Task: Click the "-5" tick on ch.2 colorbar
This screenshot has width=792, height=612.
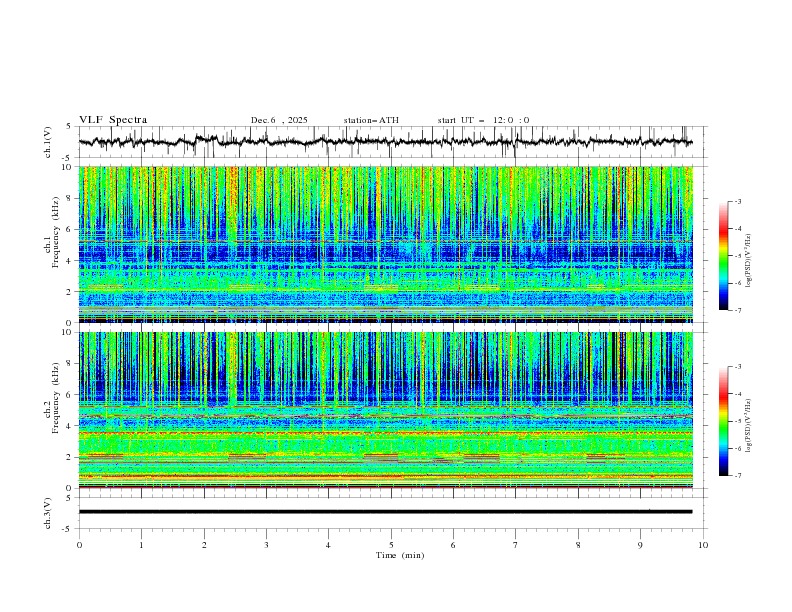Action: [737, 421]
